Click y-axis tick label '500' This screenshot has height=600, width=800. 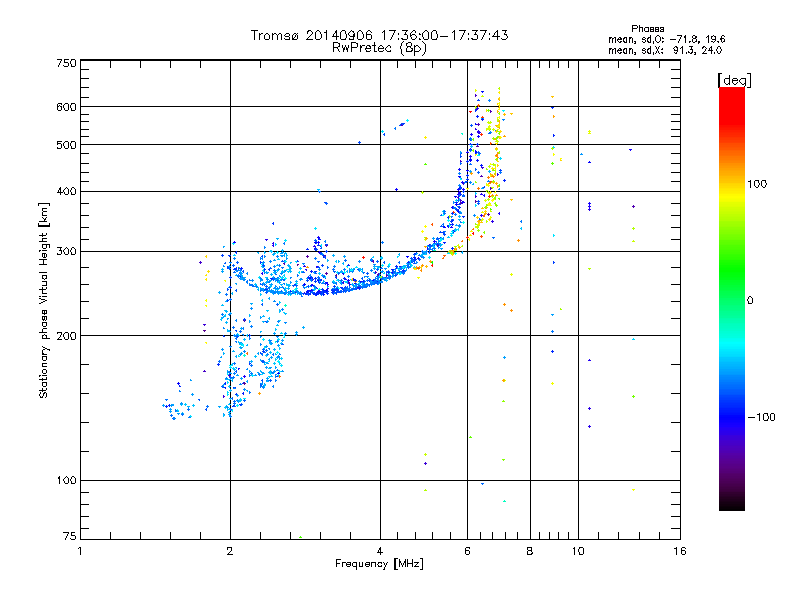click(66, 145)
